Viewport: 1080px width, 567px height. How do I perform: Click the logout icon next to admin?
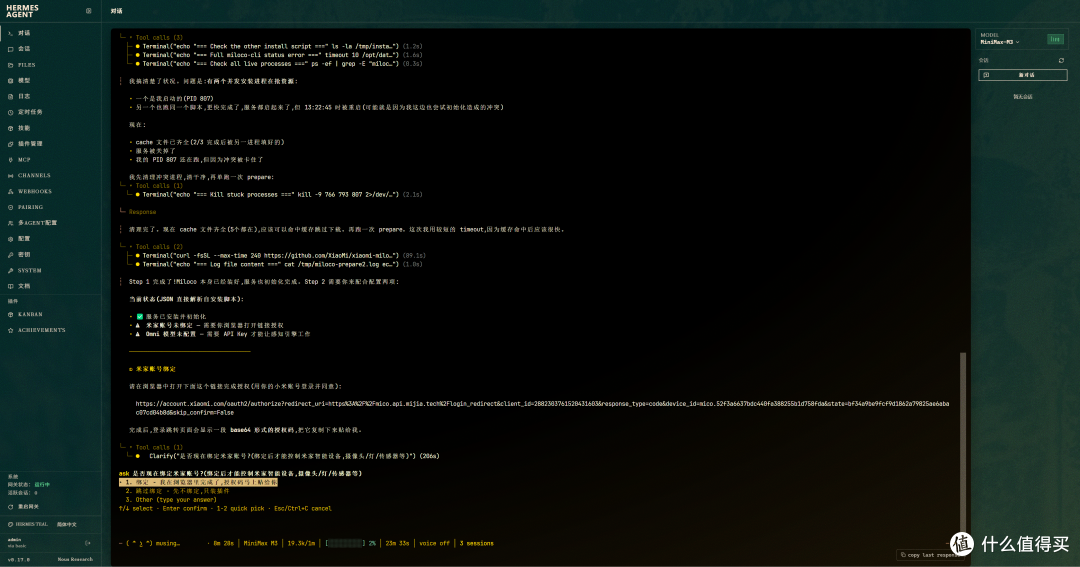pyautogui.click(x=87, y=543)
